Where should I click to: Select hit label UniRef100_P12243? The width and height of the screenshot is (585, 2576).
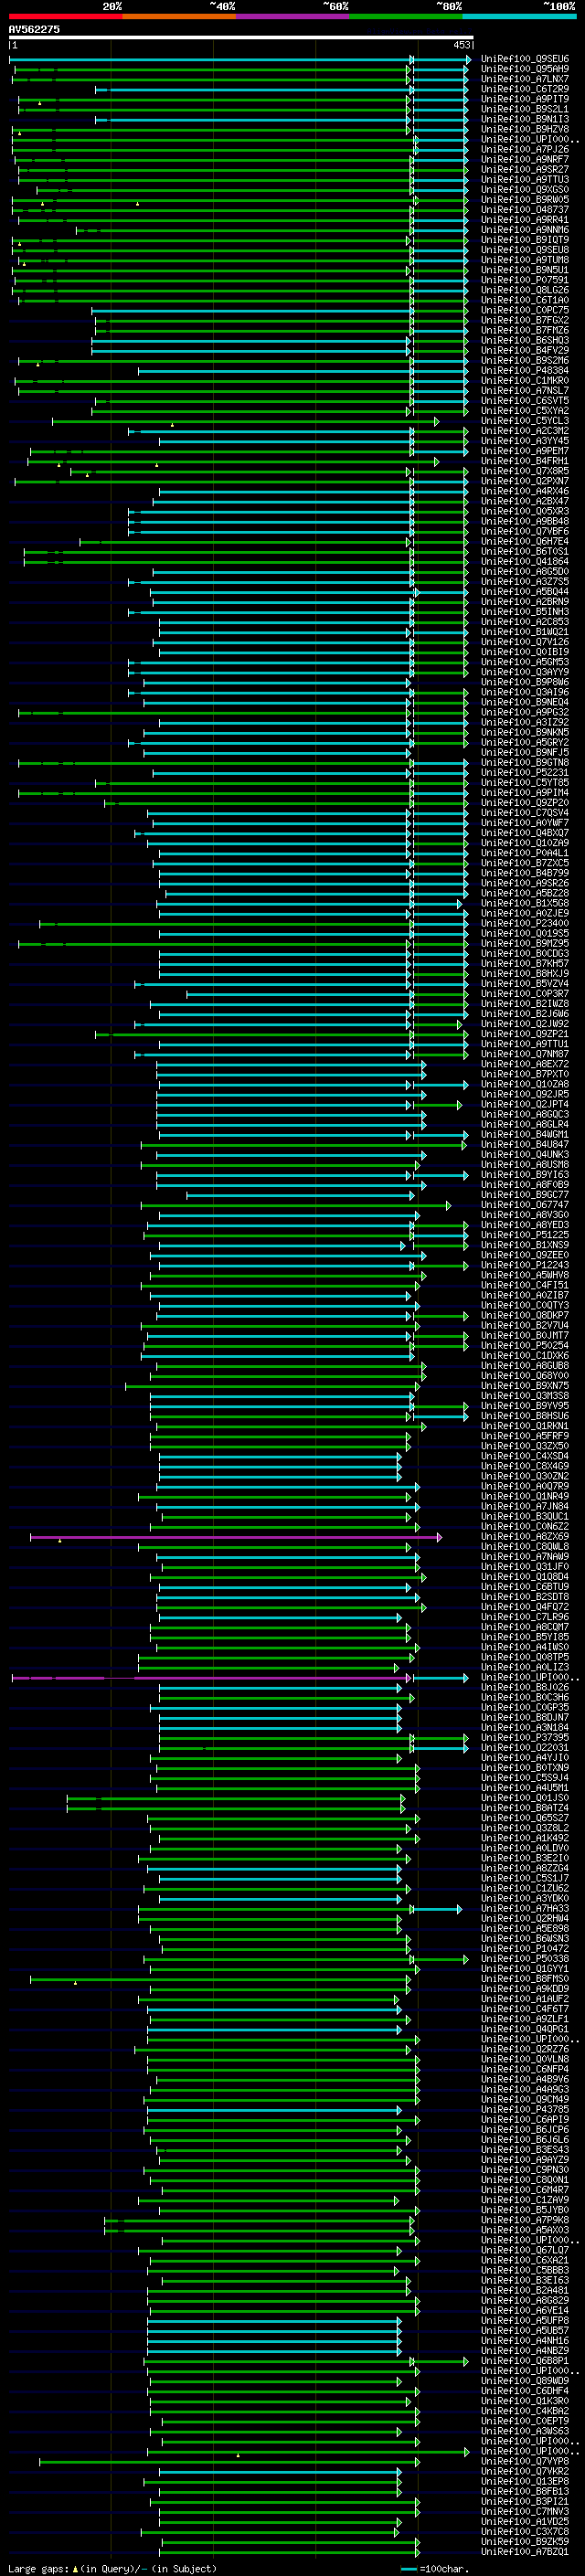coord(525,1265)
